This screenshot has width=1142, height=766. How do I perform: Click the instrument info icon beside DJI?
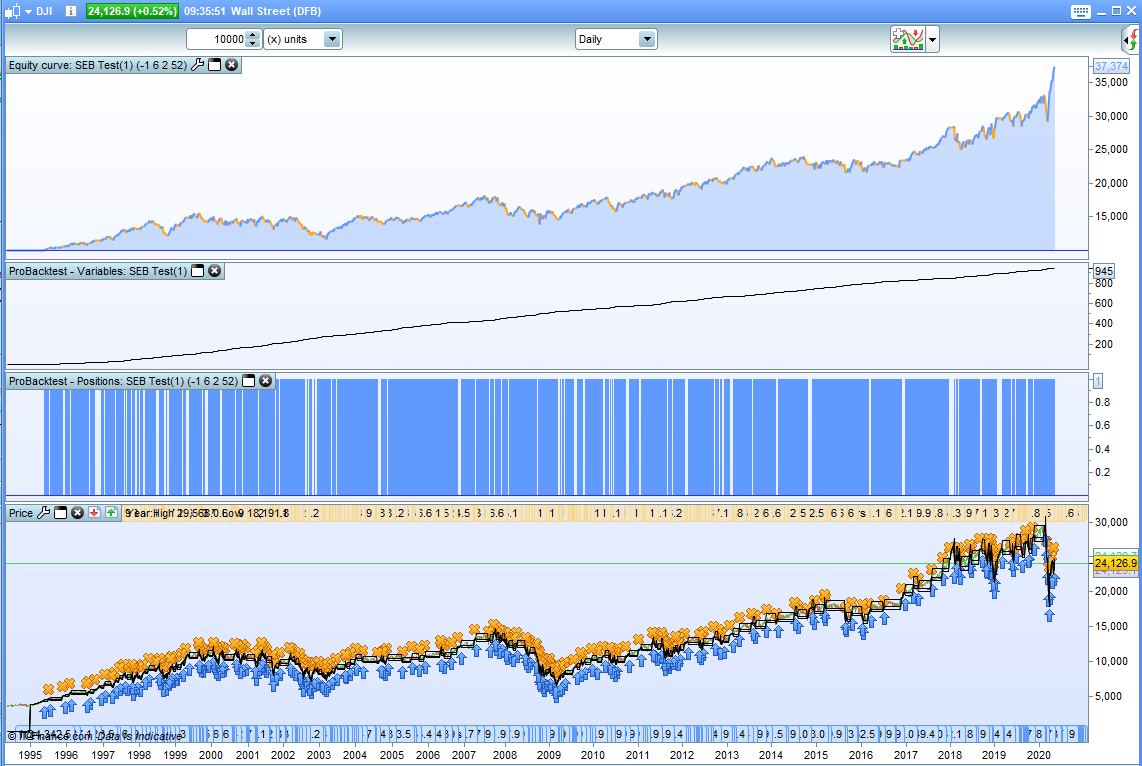71,12
